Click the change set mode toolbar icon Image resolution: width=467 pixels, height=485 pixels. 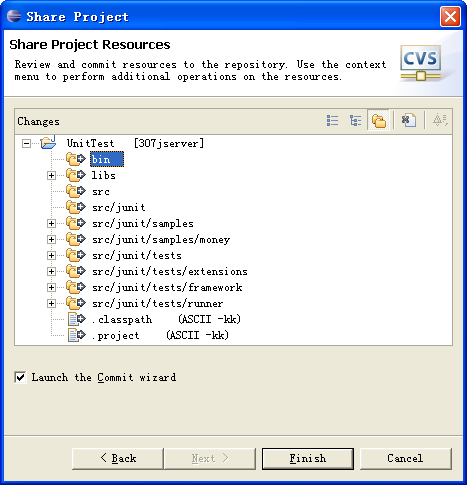point(409,120)
